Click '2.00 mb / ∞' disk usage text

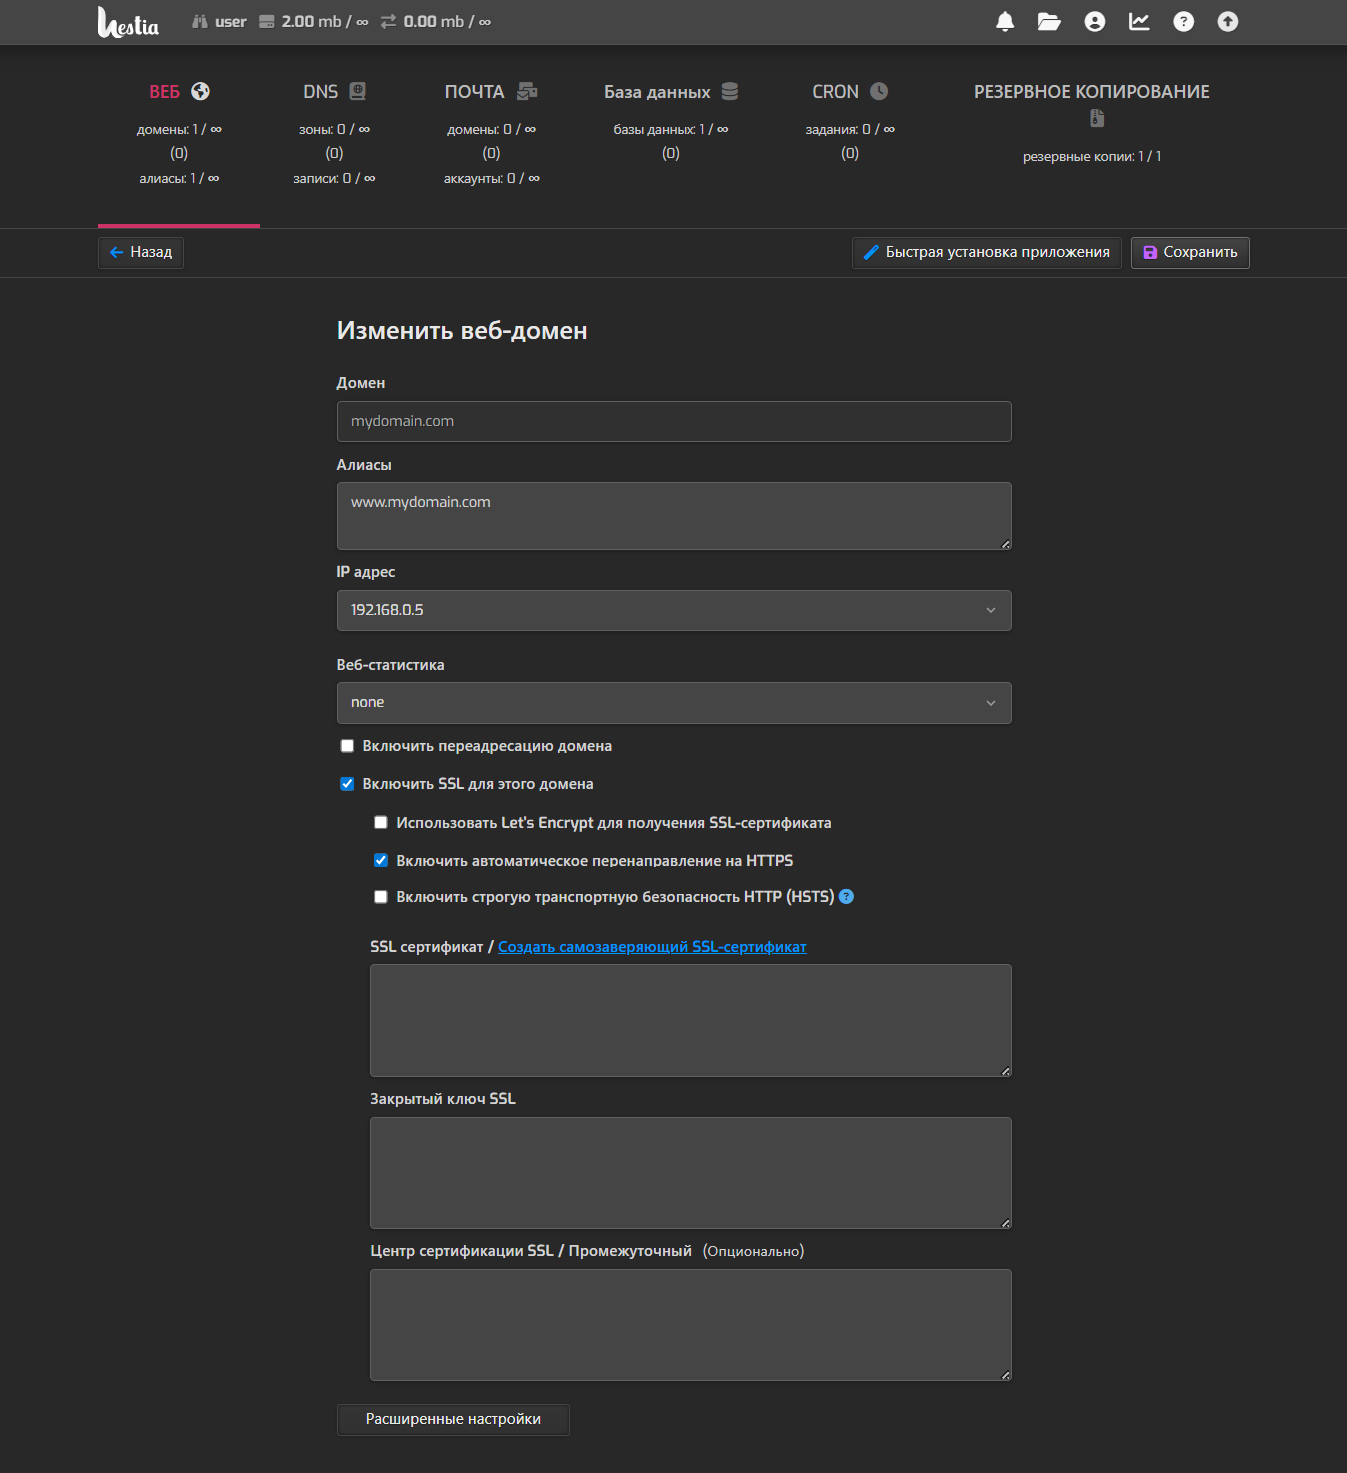[325, 22]
